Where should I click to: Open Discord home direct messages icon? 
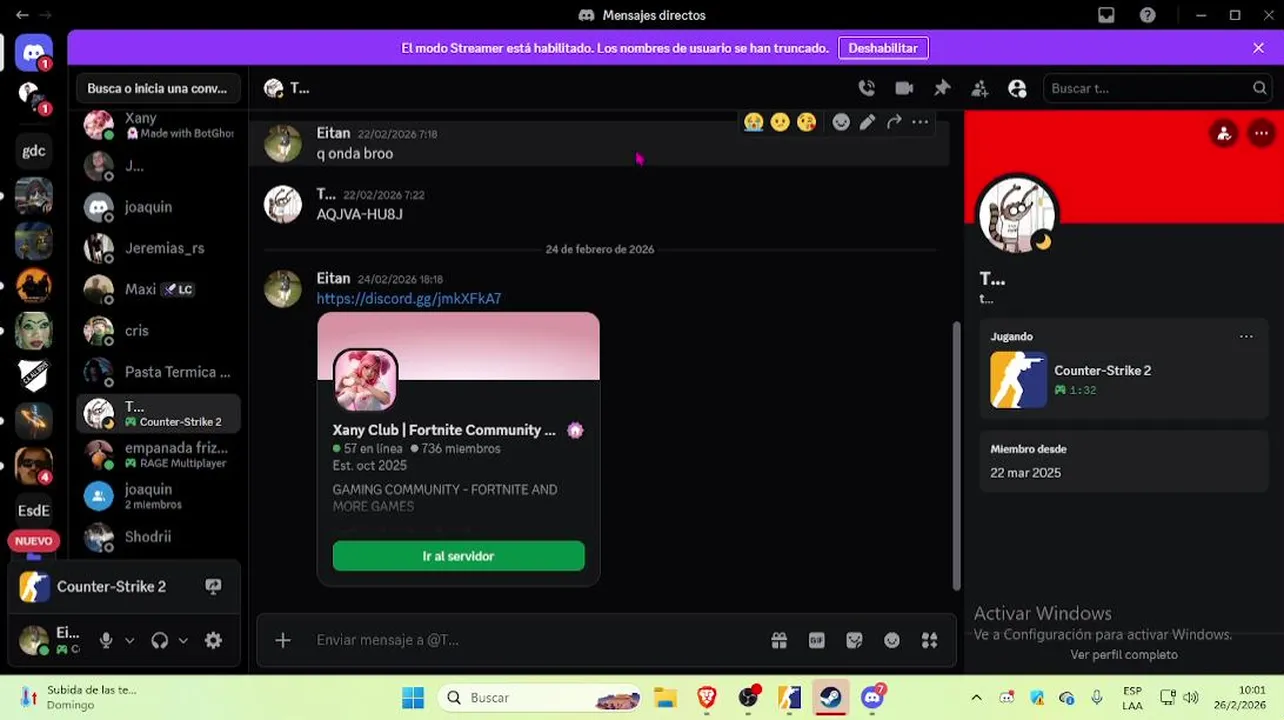(34, 53)
